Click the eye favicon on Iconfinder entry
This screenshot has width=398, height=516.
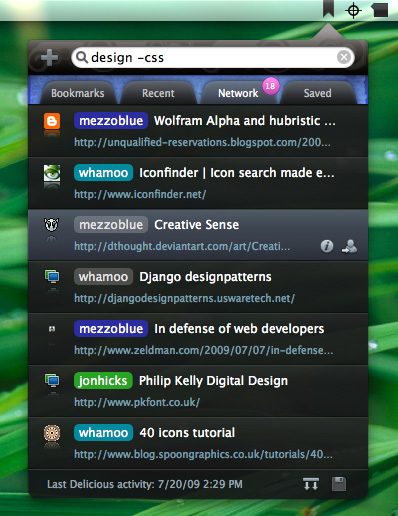click(52, 173)
